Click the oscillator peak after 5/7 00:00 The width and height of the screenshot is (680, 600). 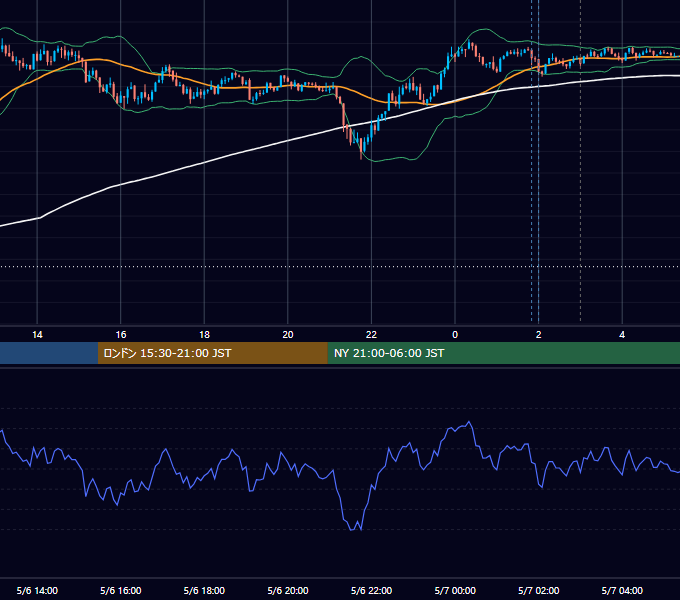468,423
